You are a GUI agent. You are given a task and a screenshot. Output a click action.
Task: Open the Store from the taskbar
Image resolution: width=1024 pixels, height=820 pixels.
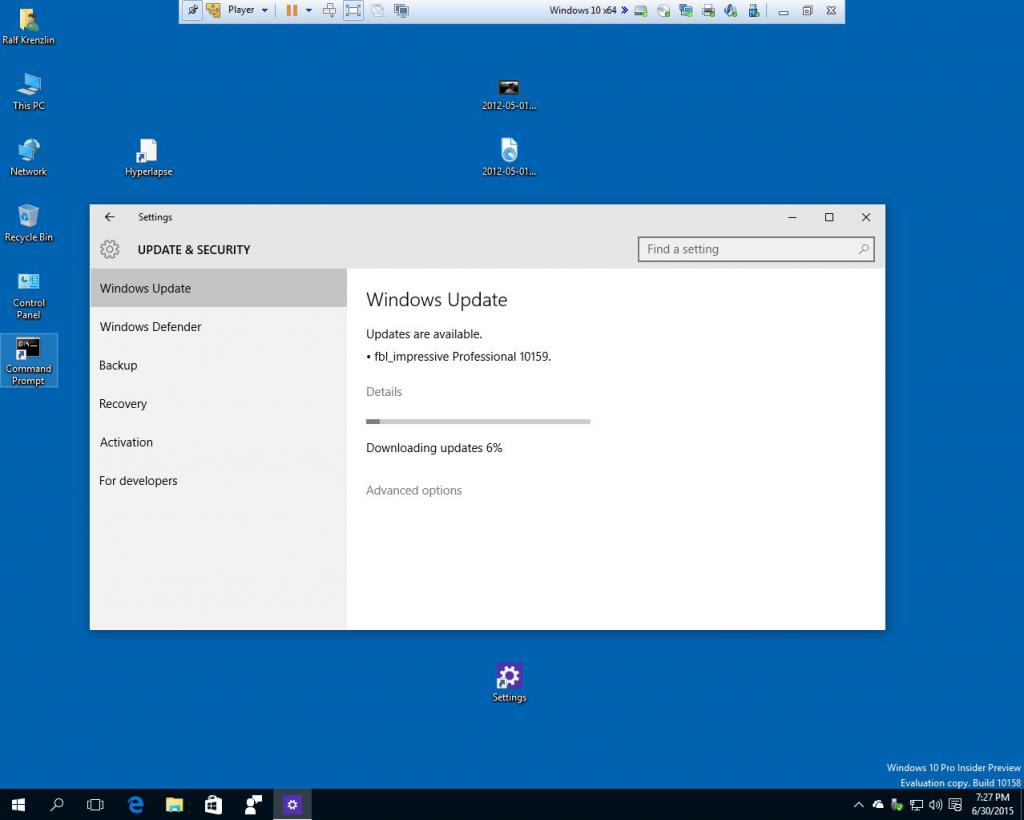coord(214,804)
